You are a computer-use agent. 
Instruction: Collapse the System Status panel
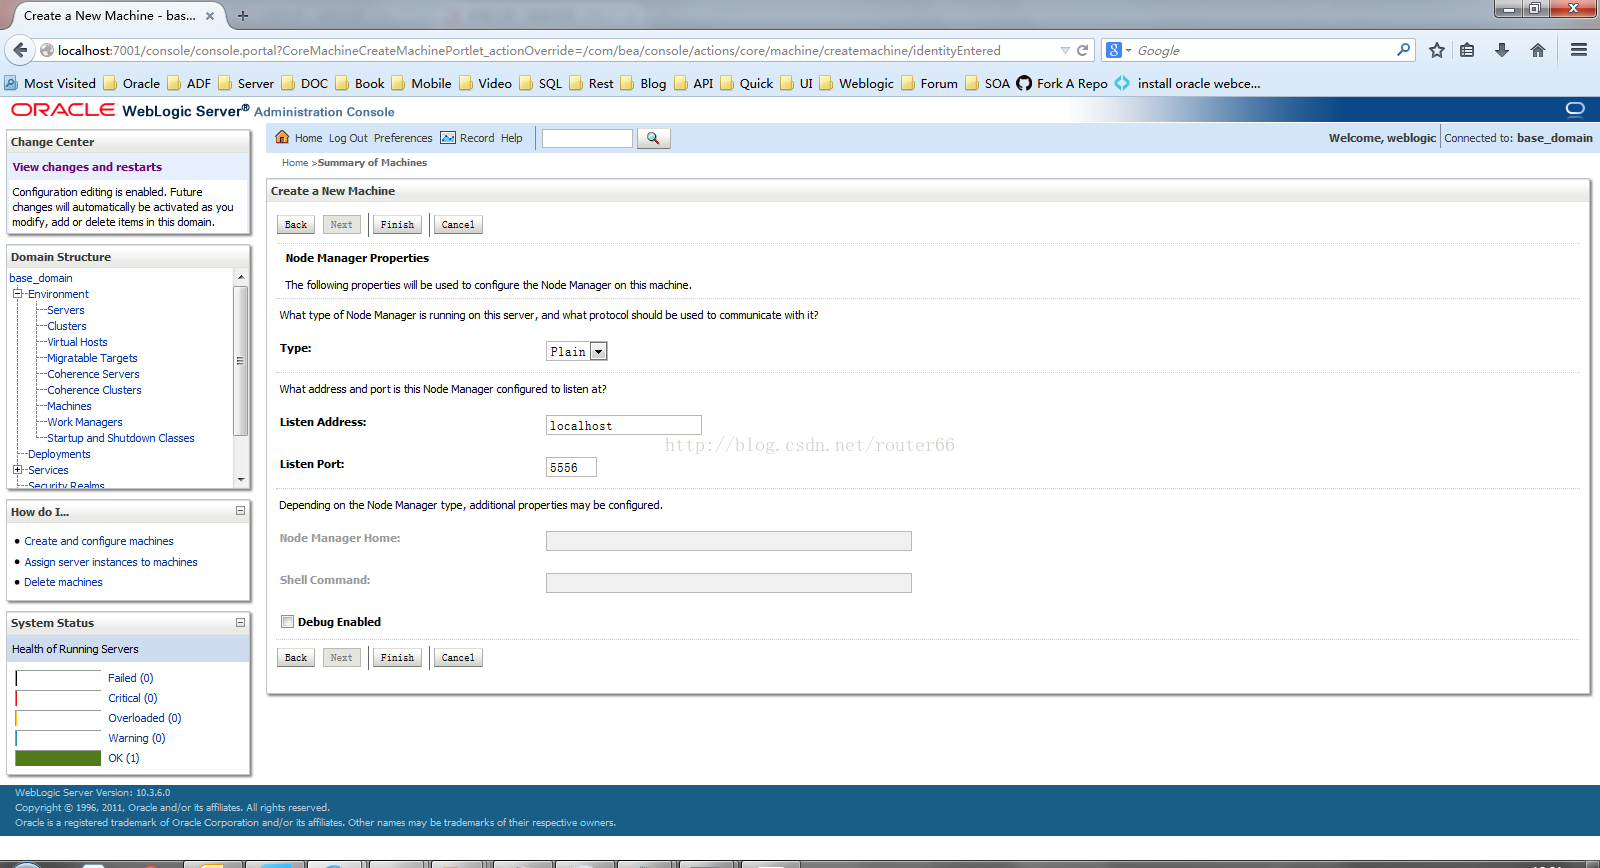tap(240, 622)
